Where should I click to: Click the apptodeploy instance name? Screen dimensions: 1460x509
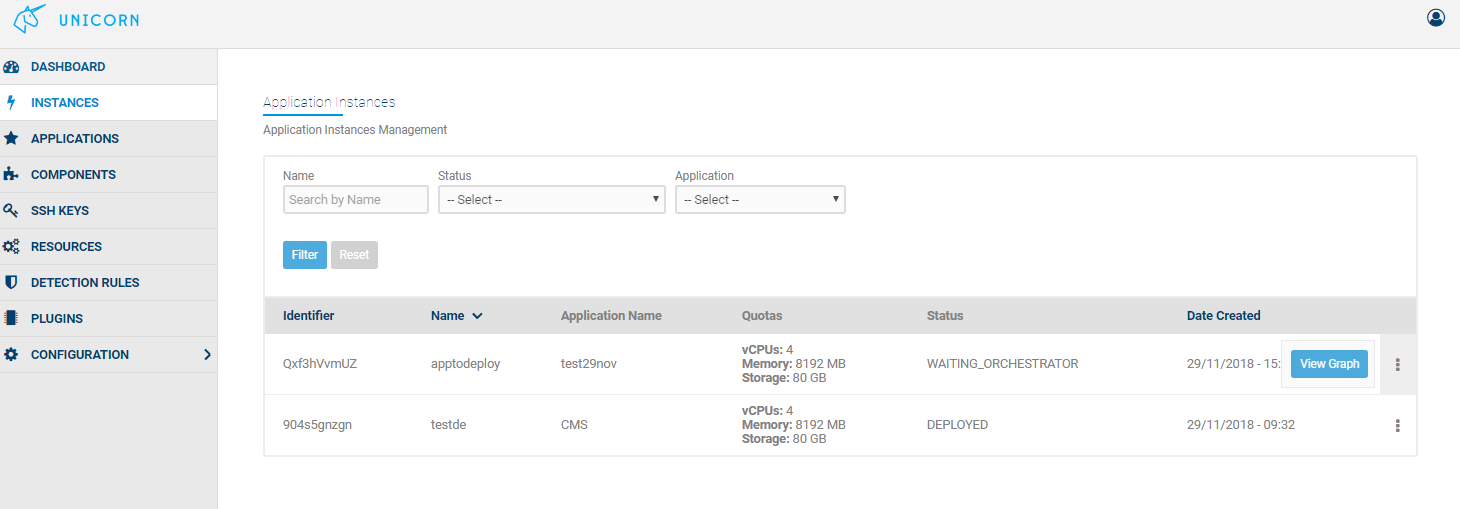point(466,364)
